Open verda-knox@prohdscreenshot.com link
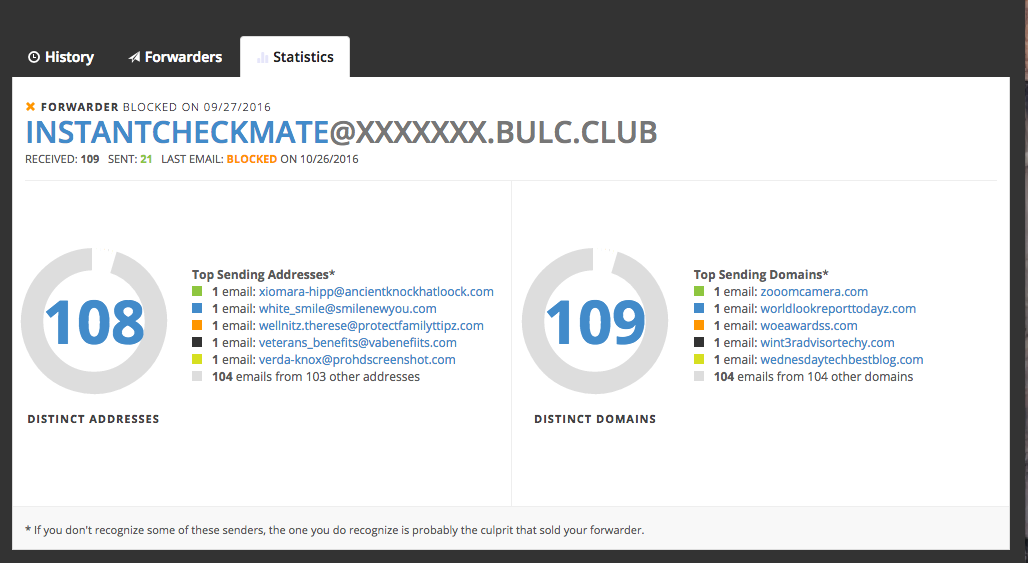 pyautogui.click(x=357, y=360)
